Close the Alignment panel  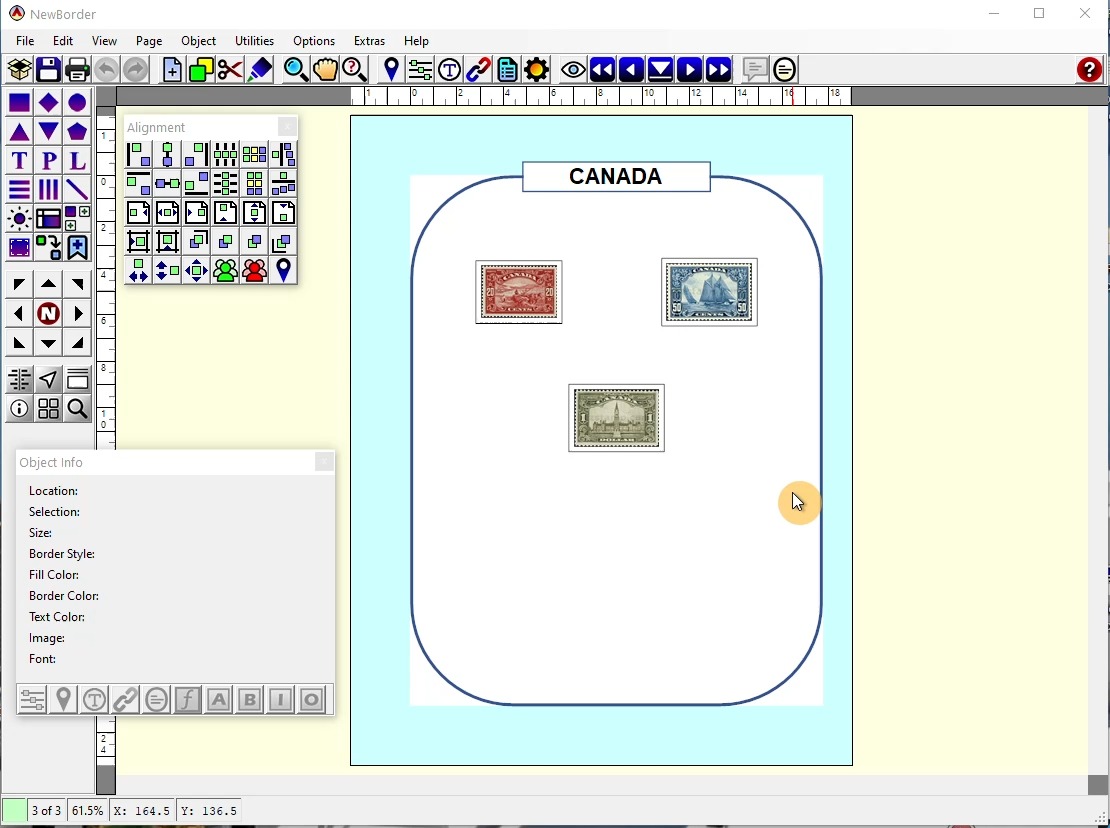coord(287,127)
